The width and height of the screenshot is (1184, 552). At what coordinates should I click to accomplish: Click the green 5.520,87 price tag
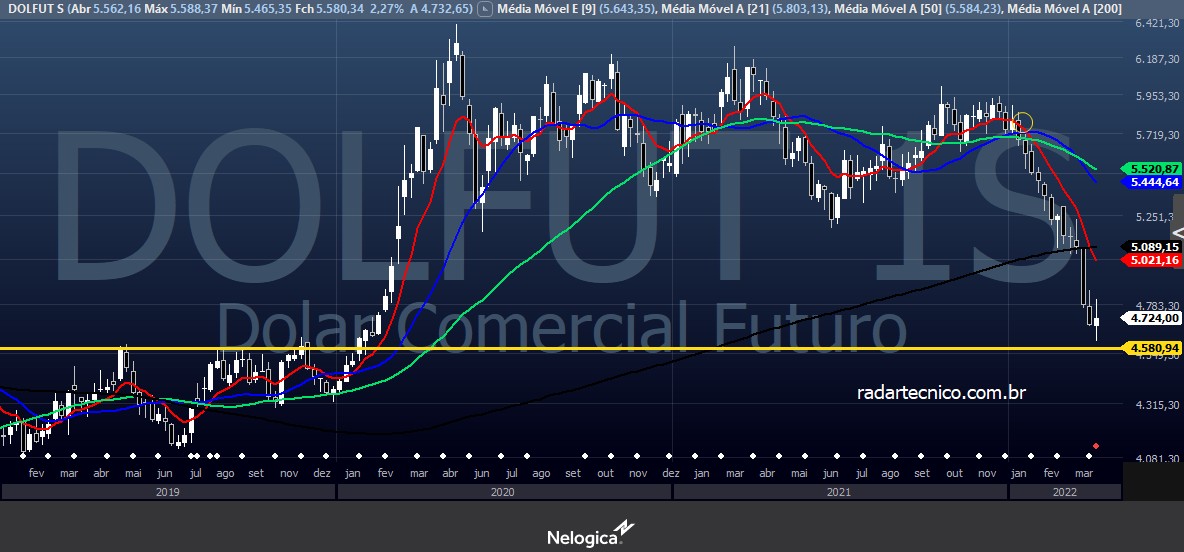[x=1152, y=169]
